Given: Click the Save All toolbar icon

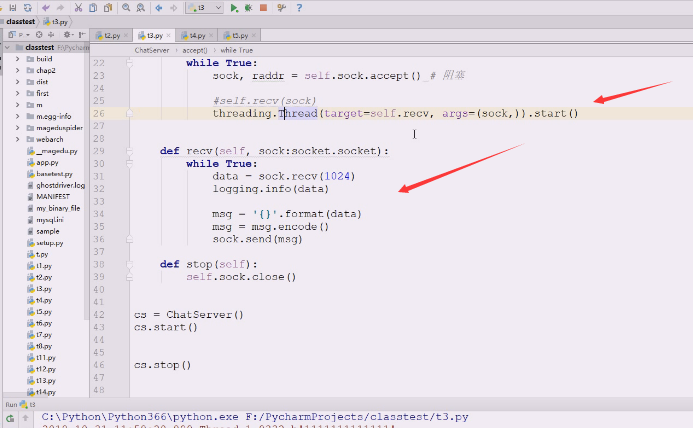Looking at the screenshot, I should point(13,8).
